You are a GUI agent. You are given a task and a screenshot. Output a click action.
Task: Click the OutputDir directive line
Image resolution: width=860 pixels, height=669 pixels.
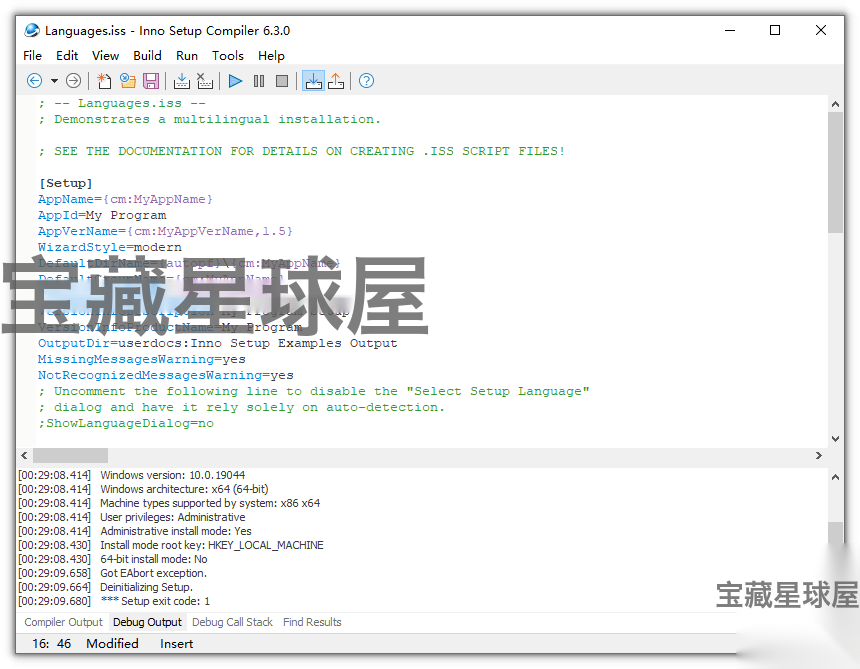point(217,343)
